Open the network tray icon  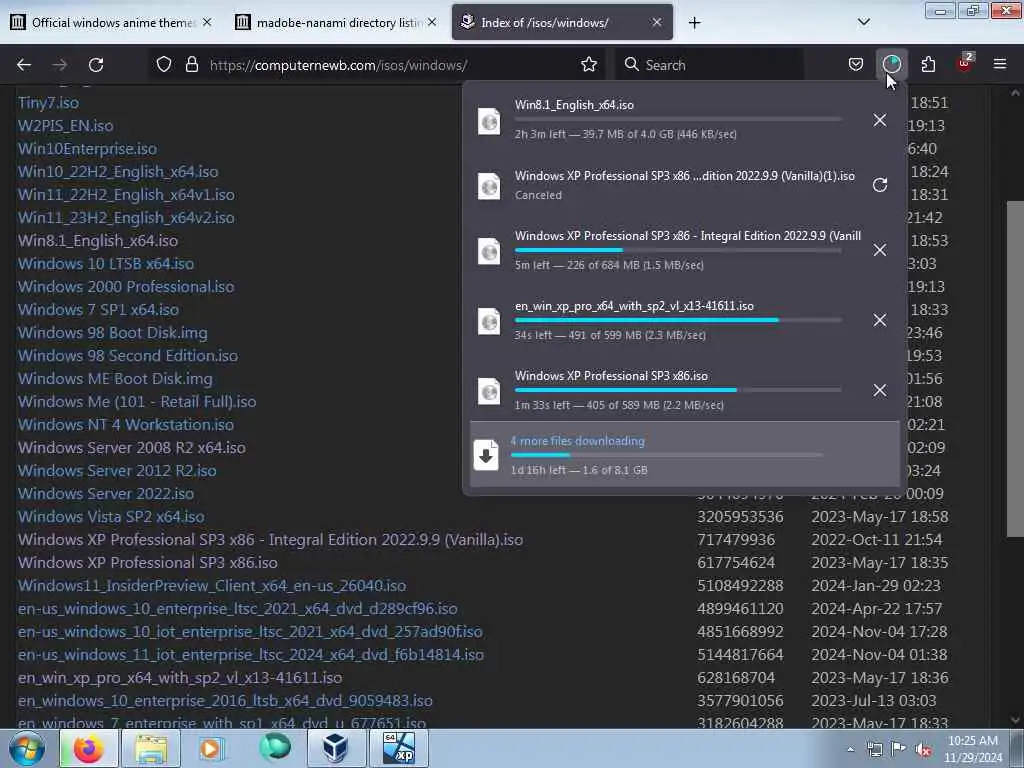coord(874,750)
